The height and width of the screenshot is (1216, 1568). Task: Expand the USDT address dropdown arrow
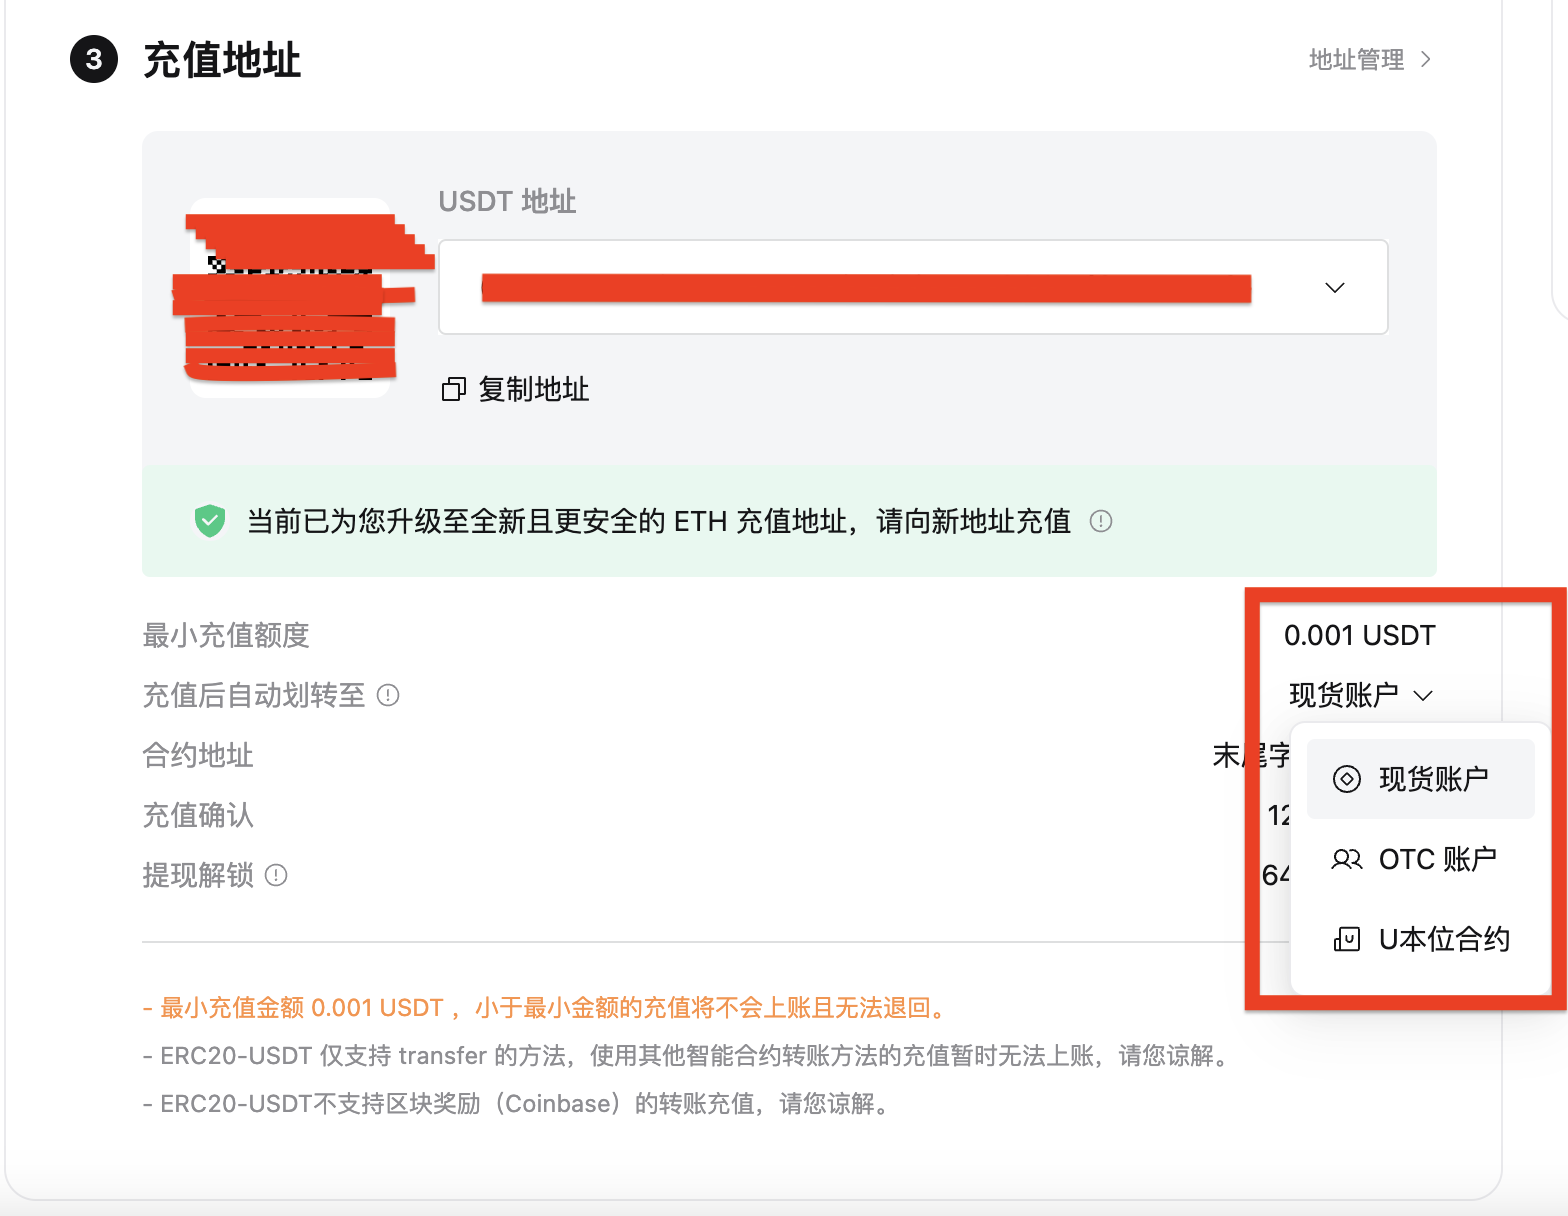pos(1334,288)
